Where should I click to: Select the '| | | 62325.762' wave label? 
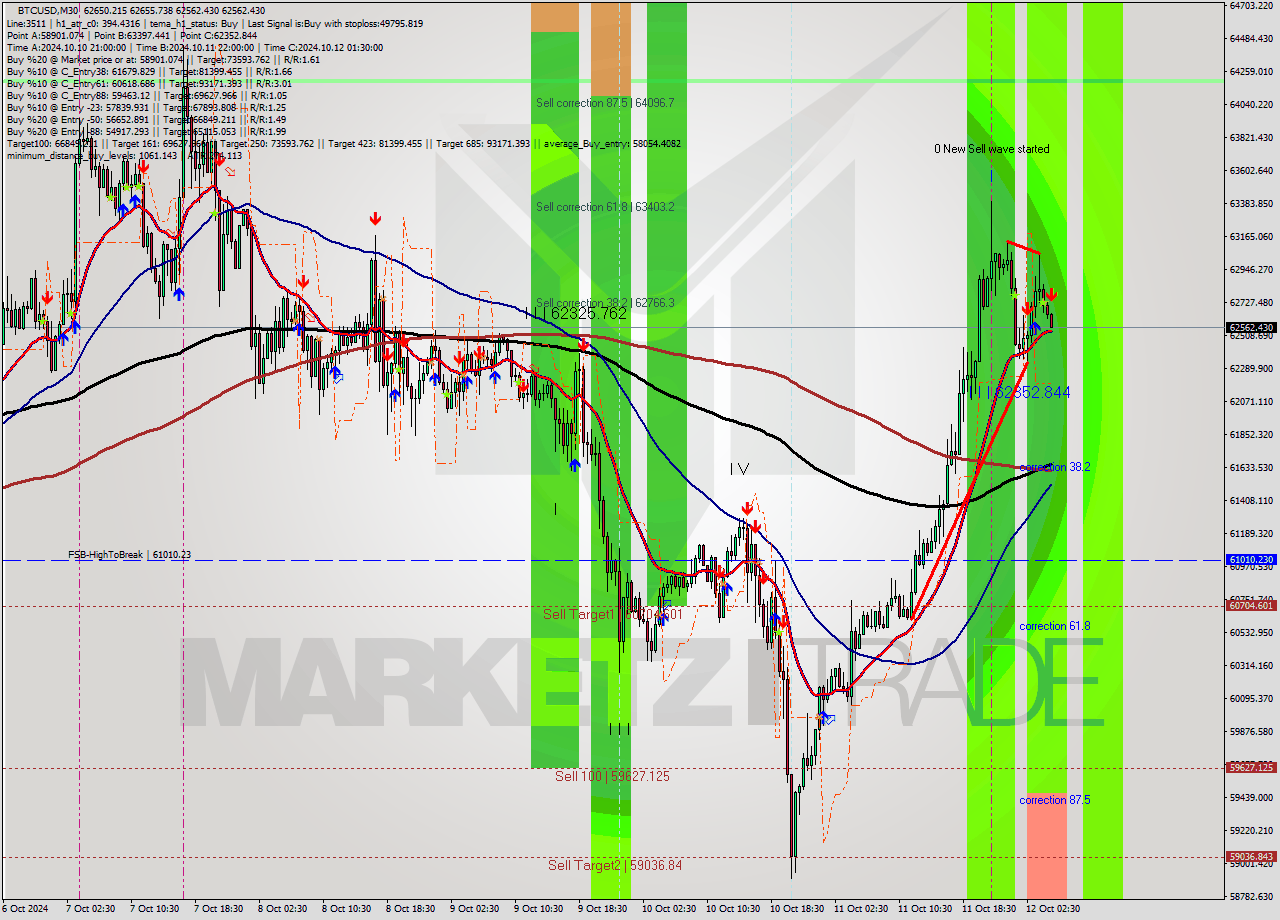pyautogui.click(x=575, y=313)
